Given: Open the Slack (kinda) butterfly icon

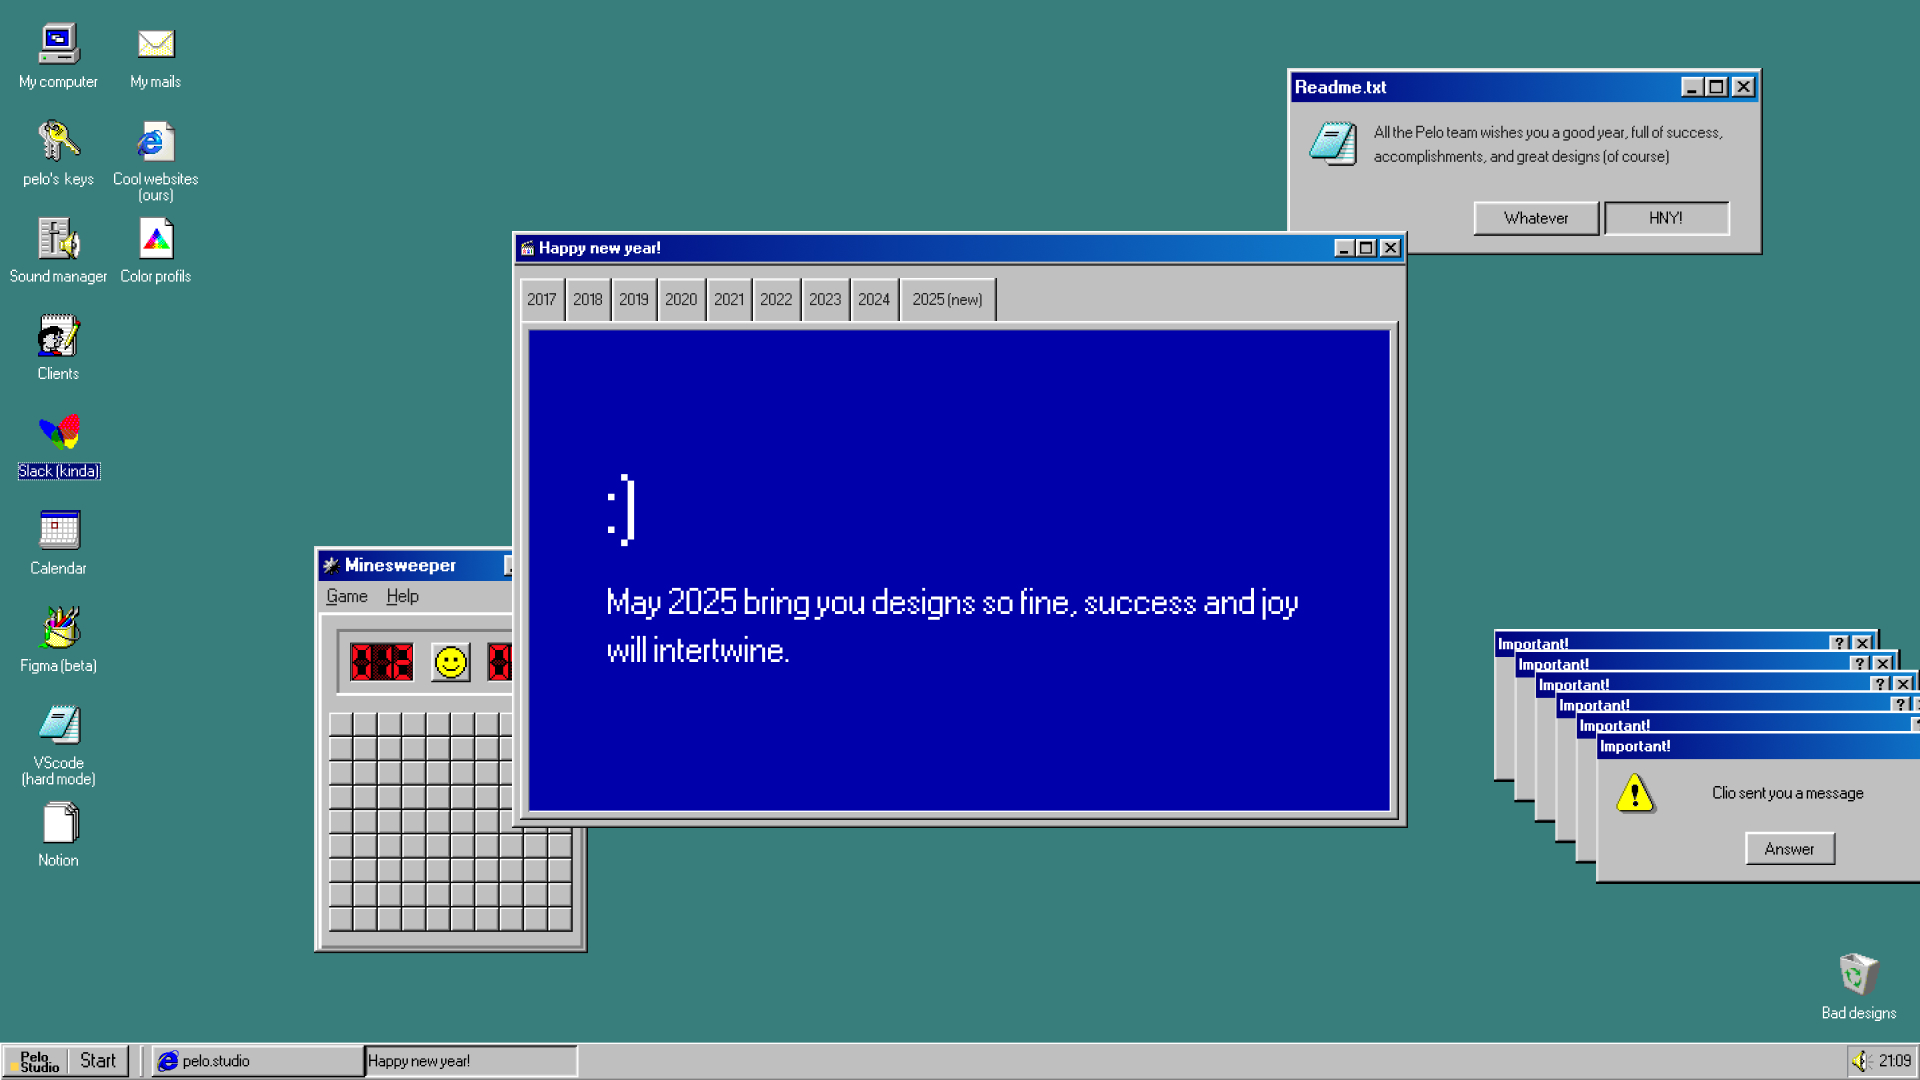Looking at the screenshot, I should 58,433.
